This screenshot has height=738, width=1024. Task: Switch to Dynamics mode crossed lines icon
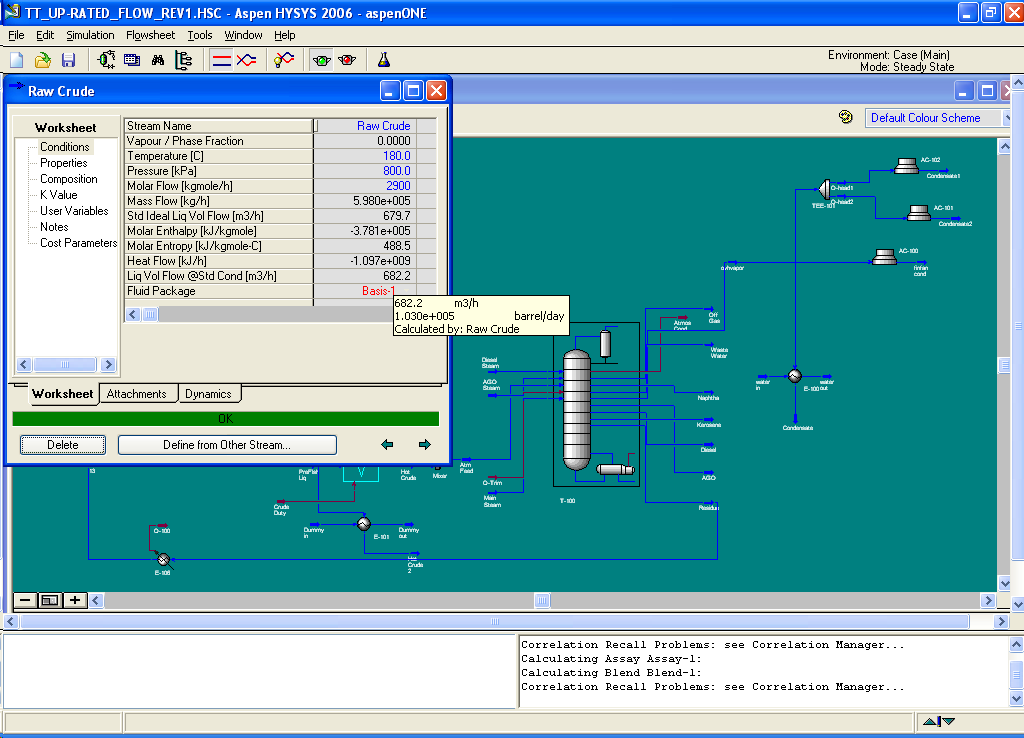246,61
